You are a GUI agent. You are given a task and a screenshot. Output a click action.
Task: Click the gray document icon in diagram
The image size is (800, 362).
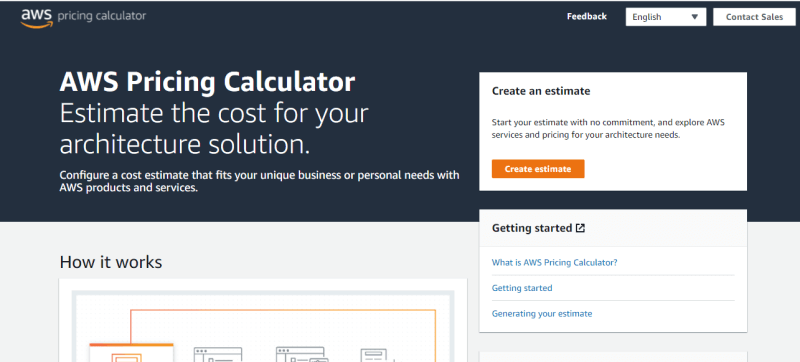(x=374, y=355)
